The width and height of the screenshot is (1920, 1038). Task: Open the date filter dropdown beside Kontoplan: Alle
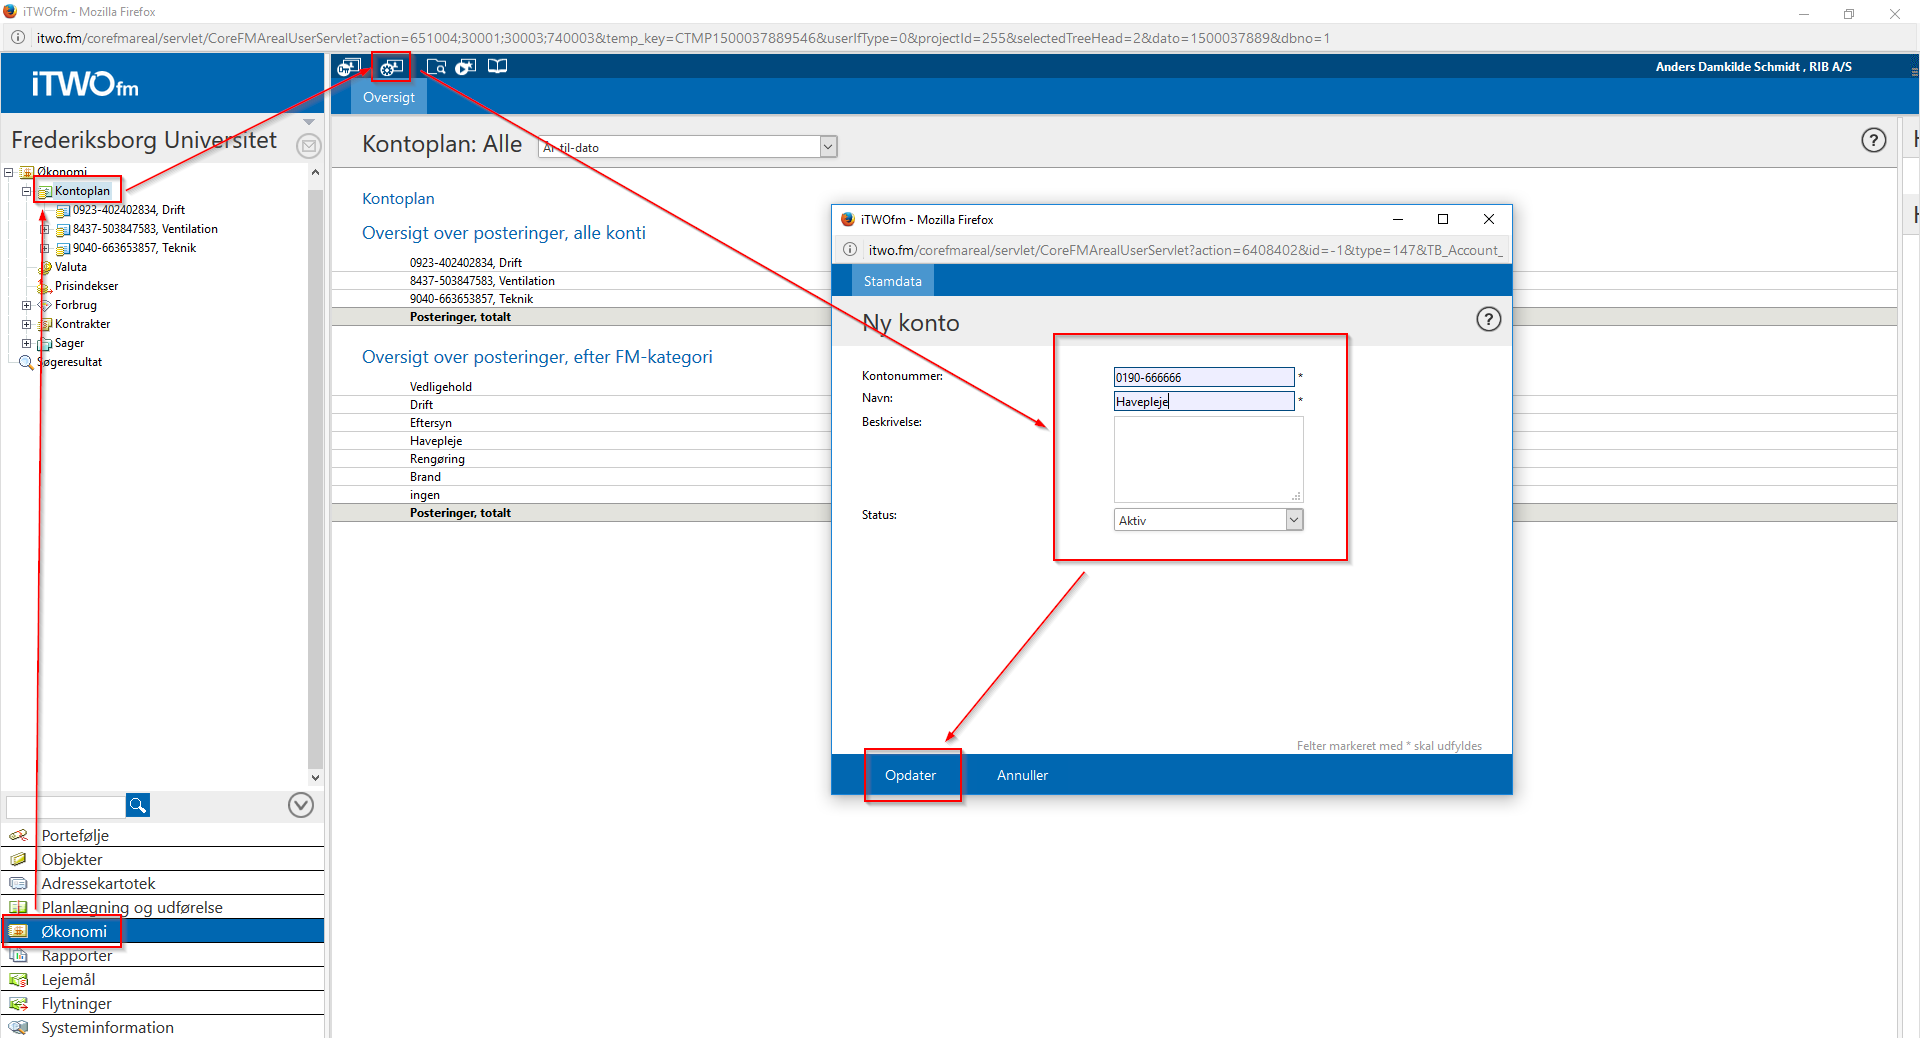click(828, 147)
